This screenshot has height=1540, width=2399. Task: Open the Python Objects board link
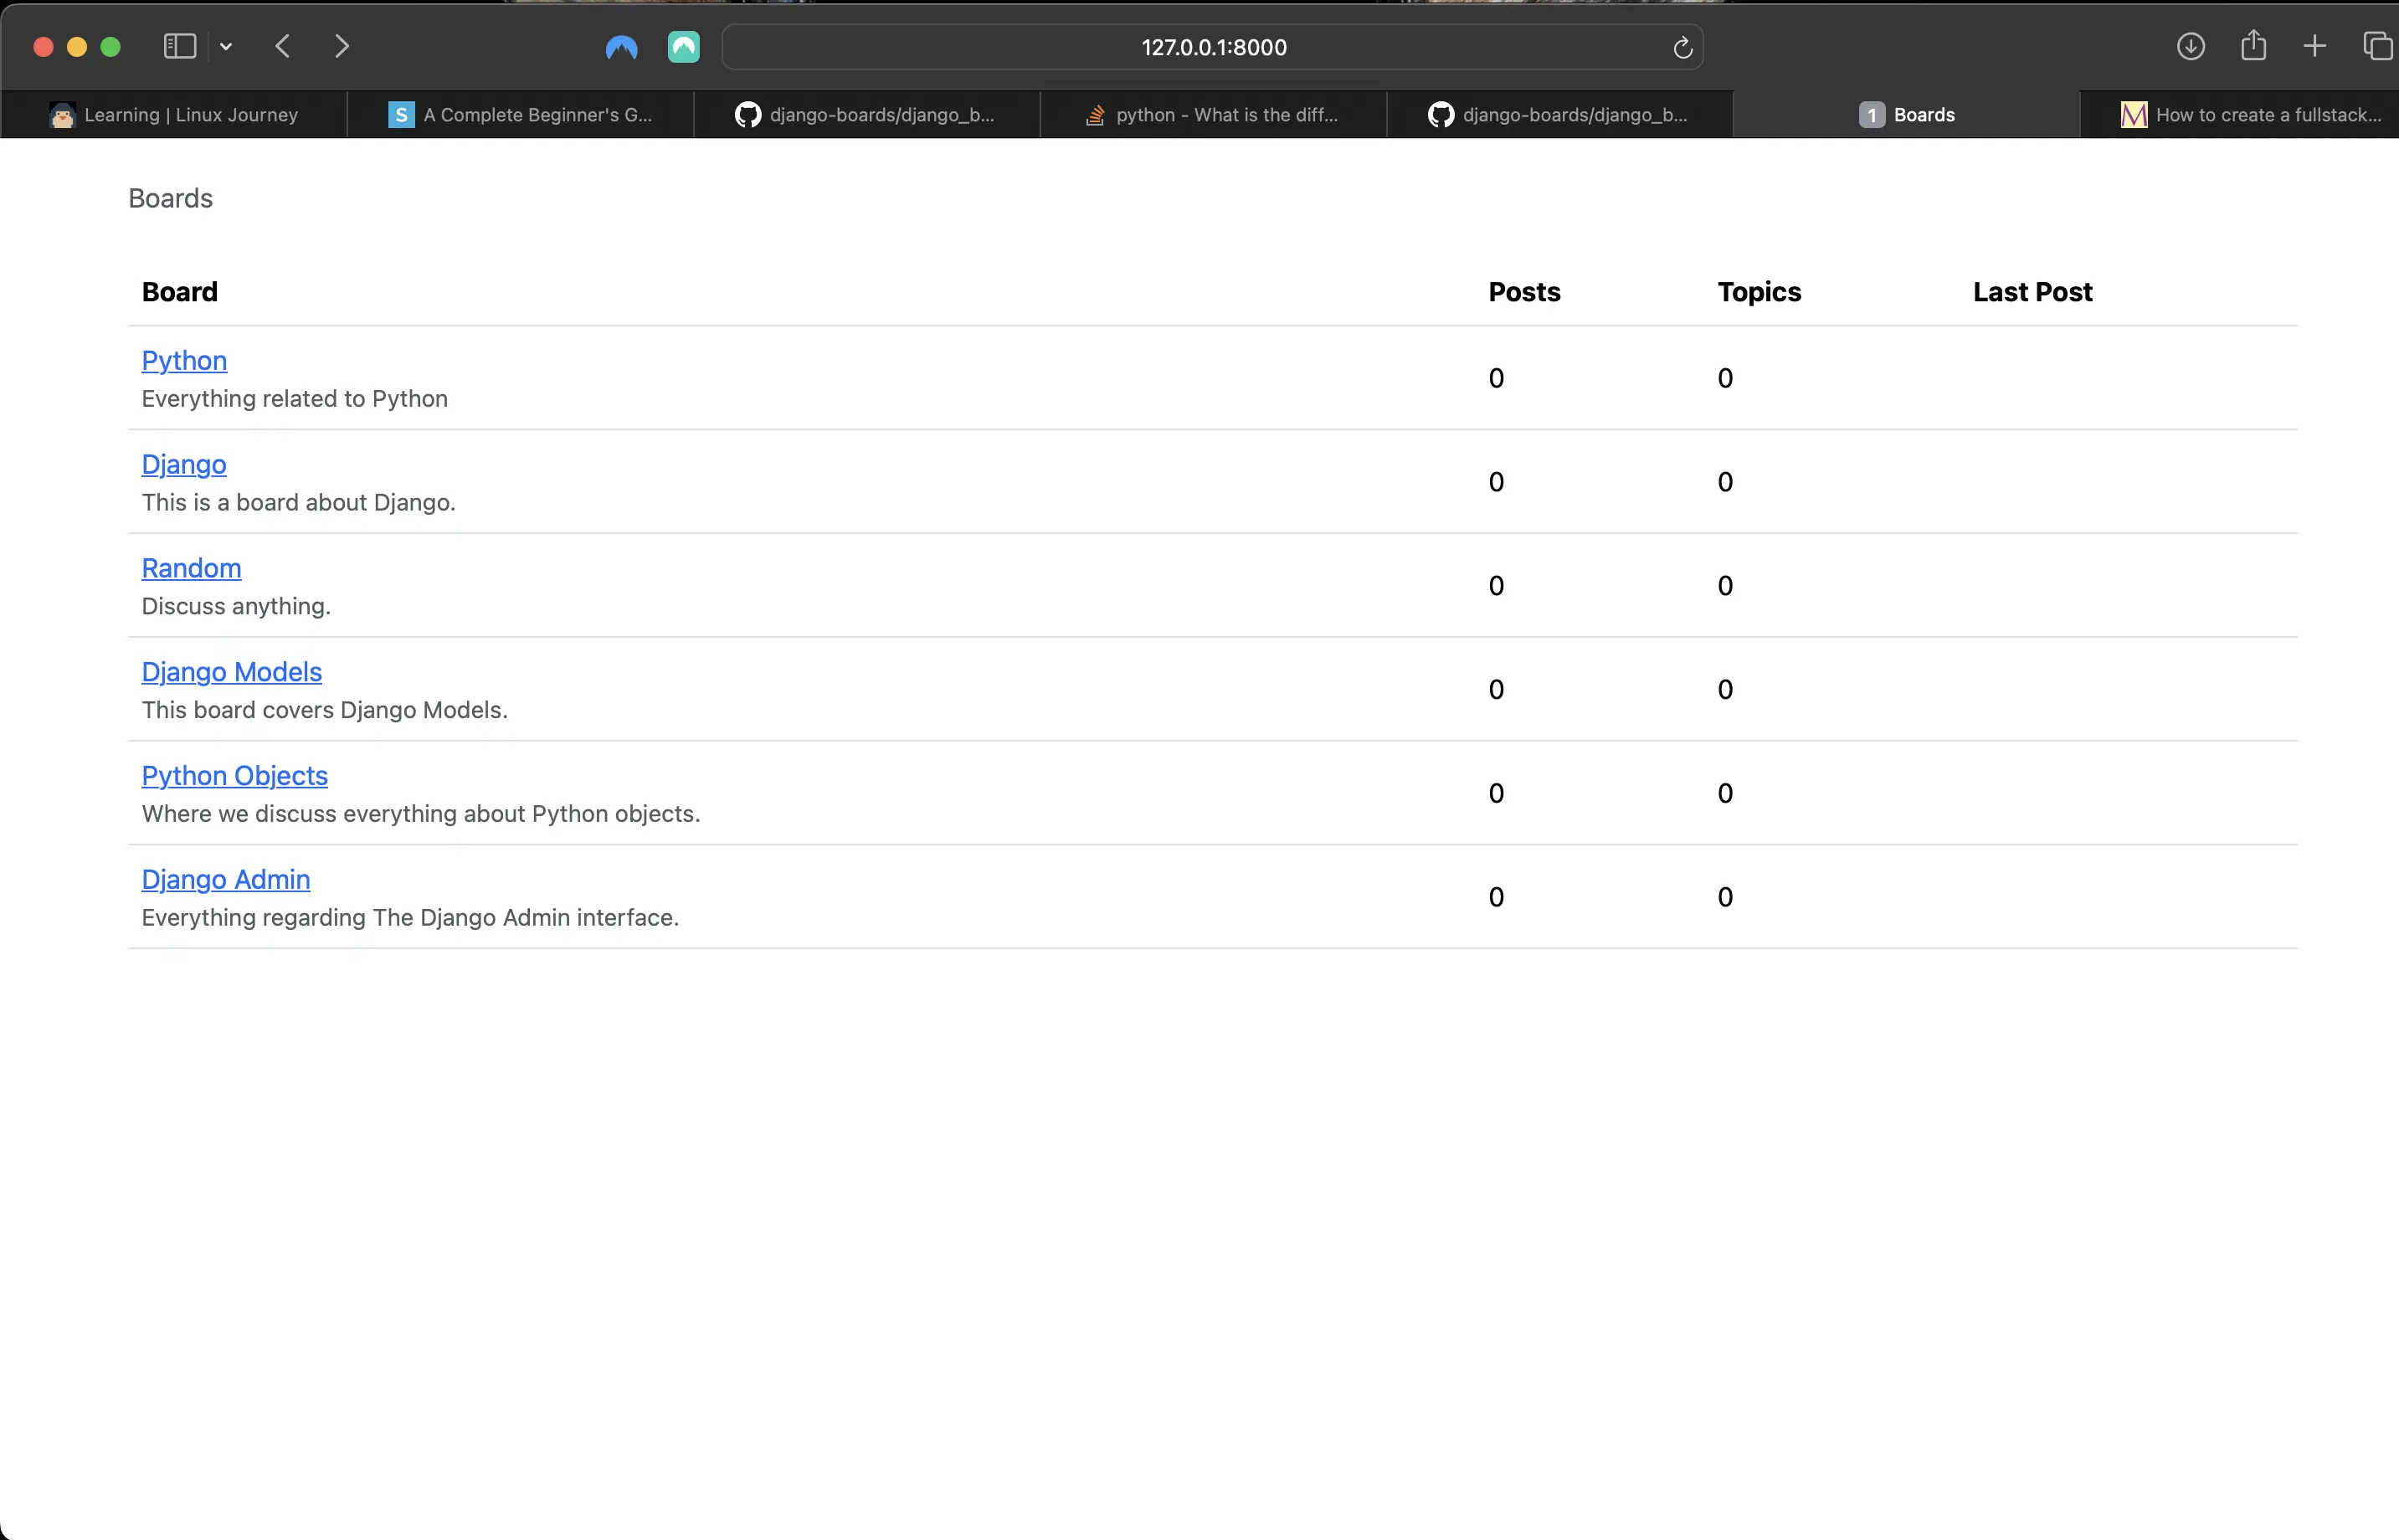pyautogui.click(x=235, y=776)
